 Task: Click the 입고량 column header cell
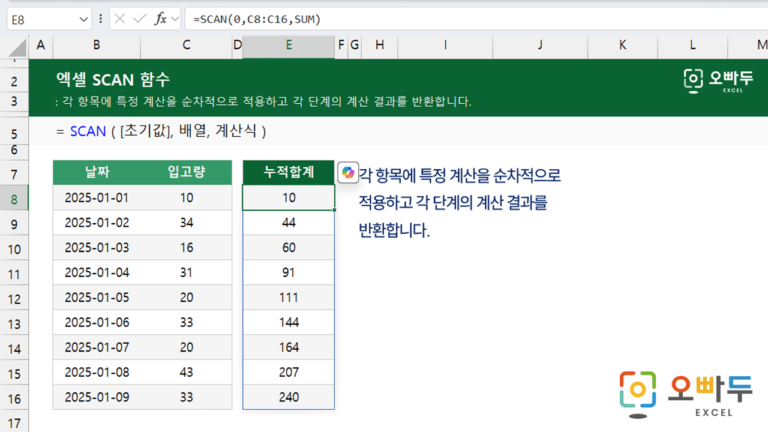click(x=186, y=172)
